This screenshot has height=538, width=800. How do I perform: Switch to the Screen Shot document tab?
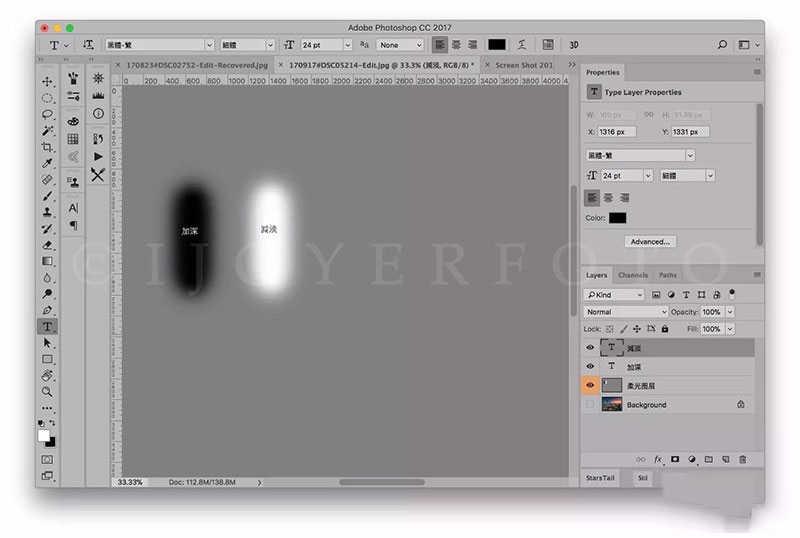point(524,65)
